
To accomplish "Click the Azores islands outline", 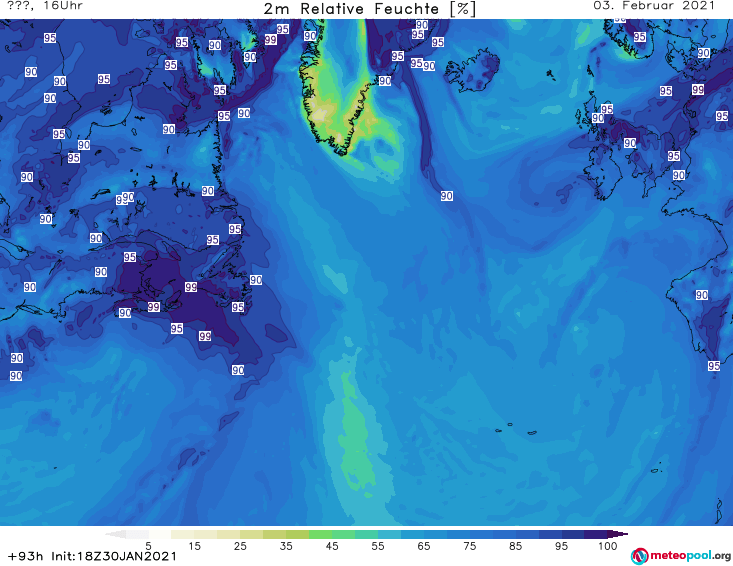I will (517, 429).
